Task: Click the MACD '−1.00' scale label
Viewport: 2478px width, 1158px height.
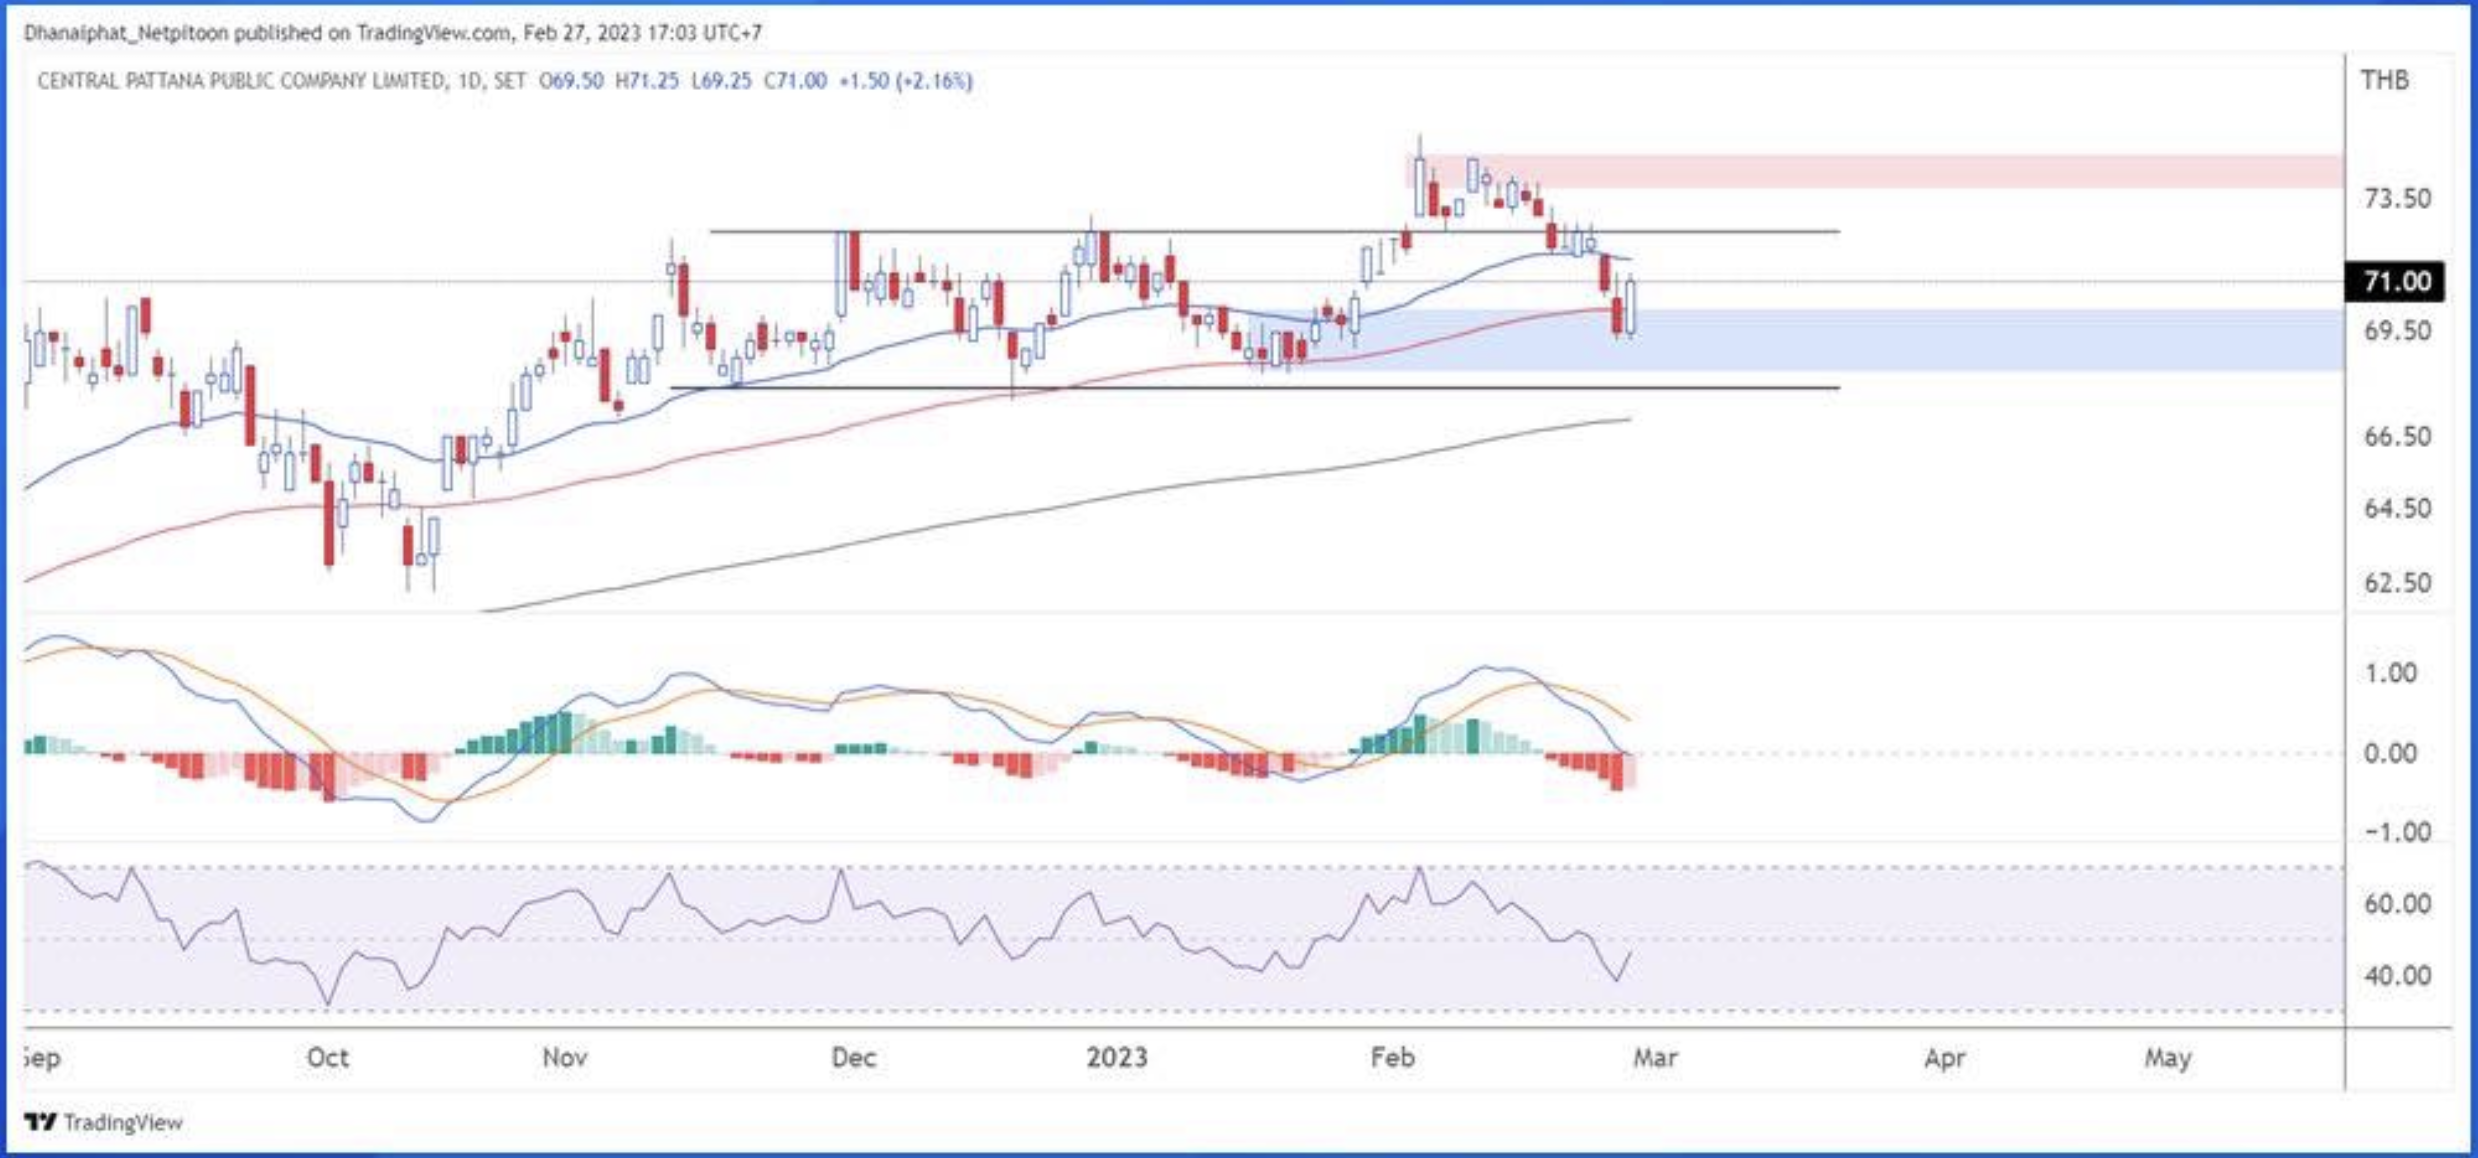Action: coord(2391,832)
